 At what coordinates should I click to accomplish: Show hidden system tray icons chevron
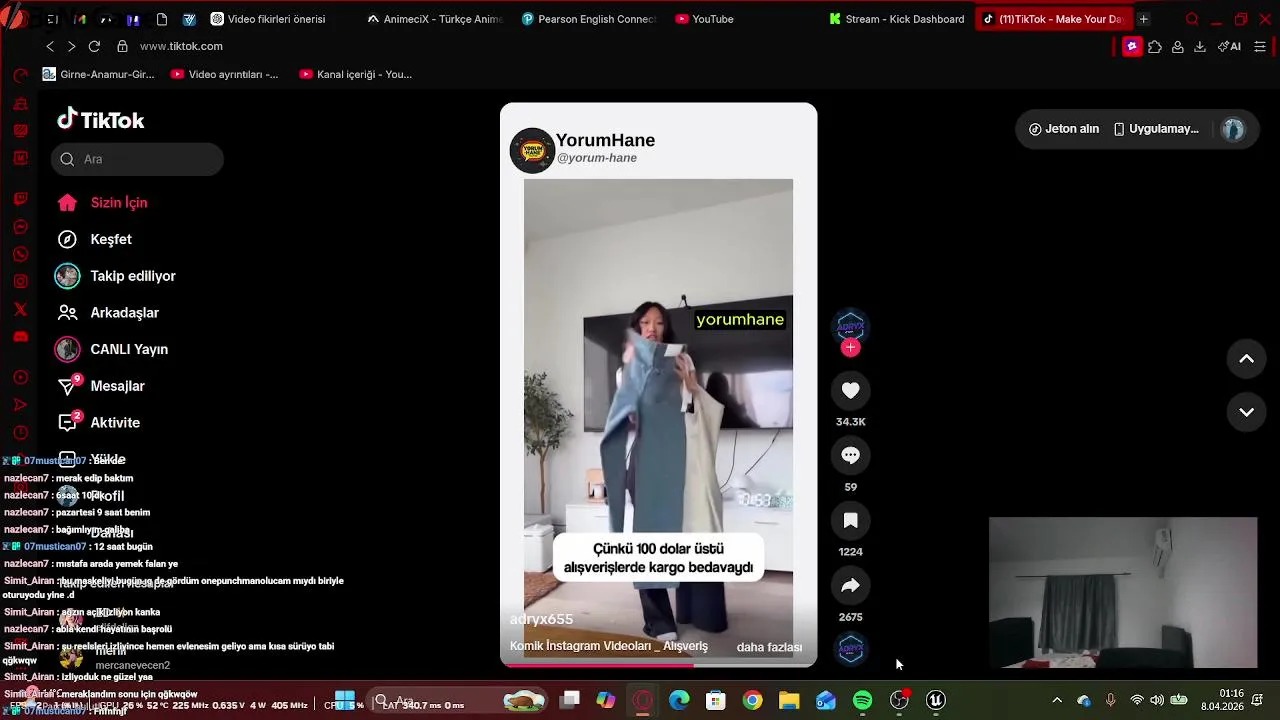(1057, 700)
